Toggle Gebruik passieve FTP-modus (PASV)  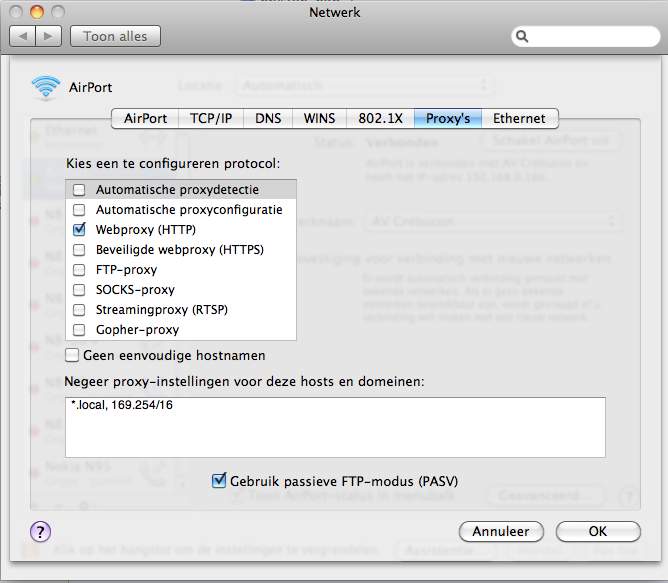[x=219, y=480]
